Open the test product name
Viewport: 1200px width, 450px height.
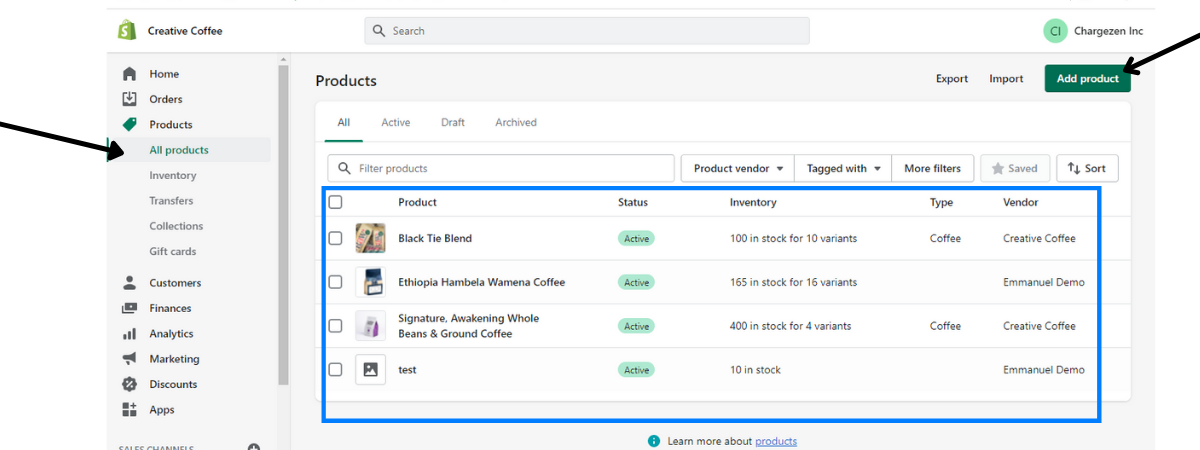point(407,370)
